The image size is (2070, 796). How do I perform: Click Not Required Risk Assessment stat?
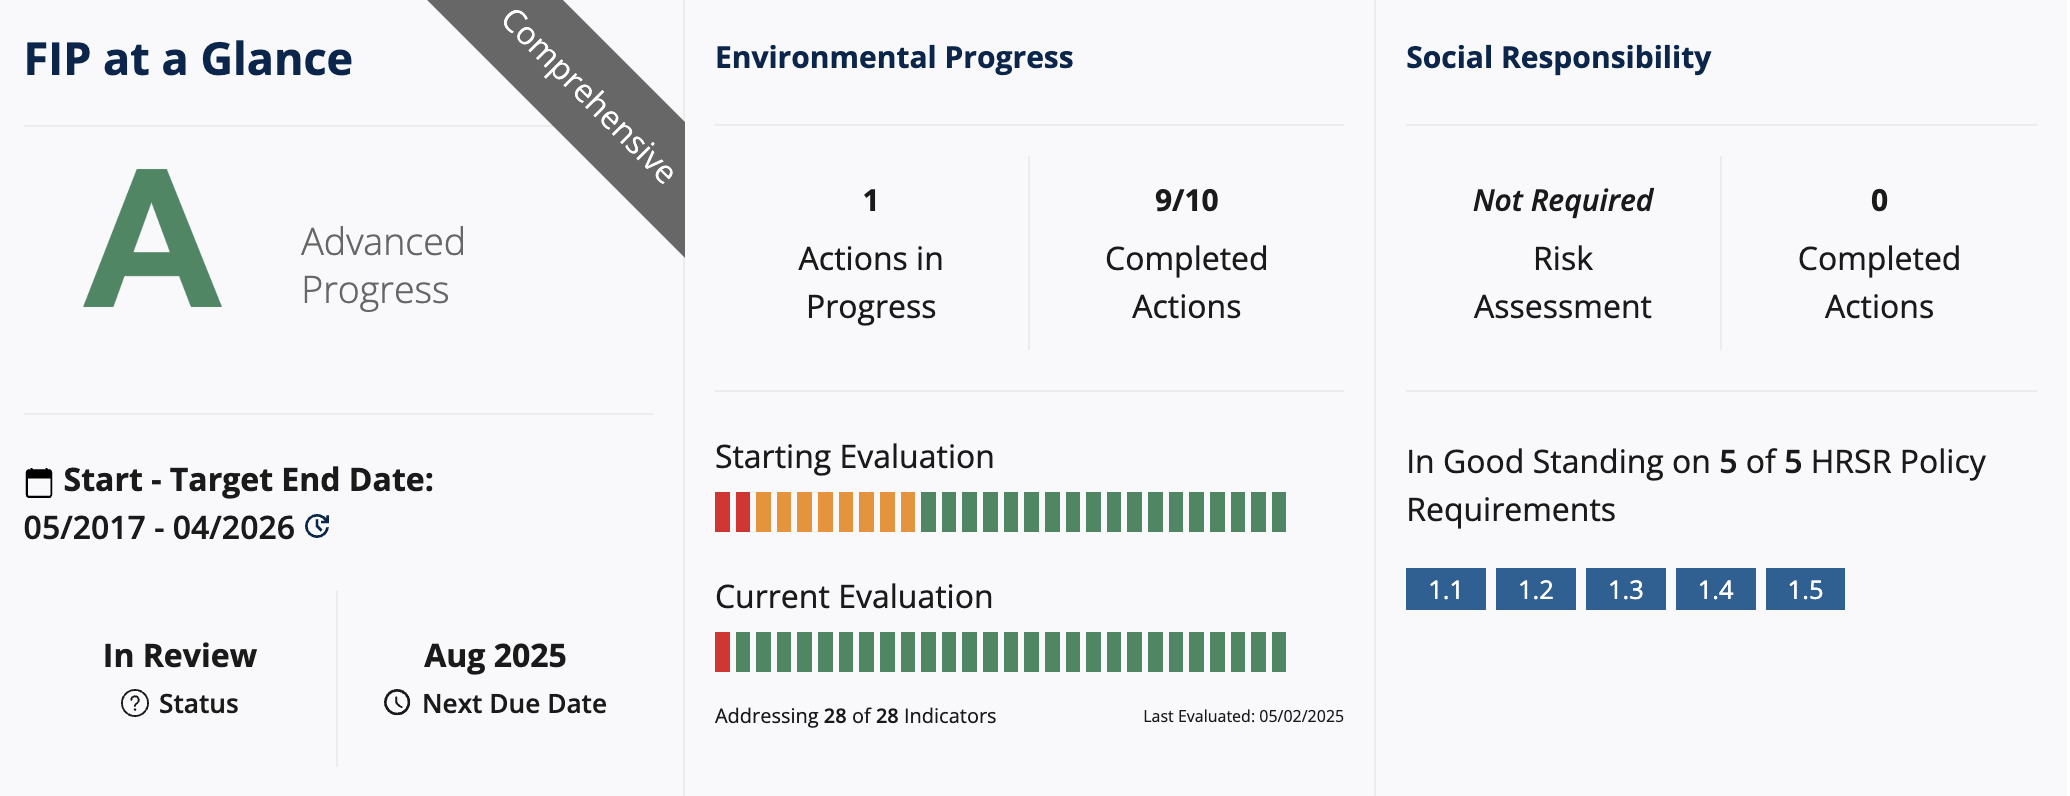pyautogui.click(x=1562, y=254)
